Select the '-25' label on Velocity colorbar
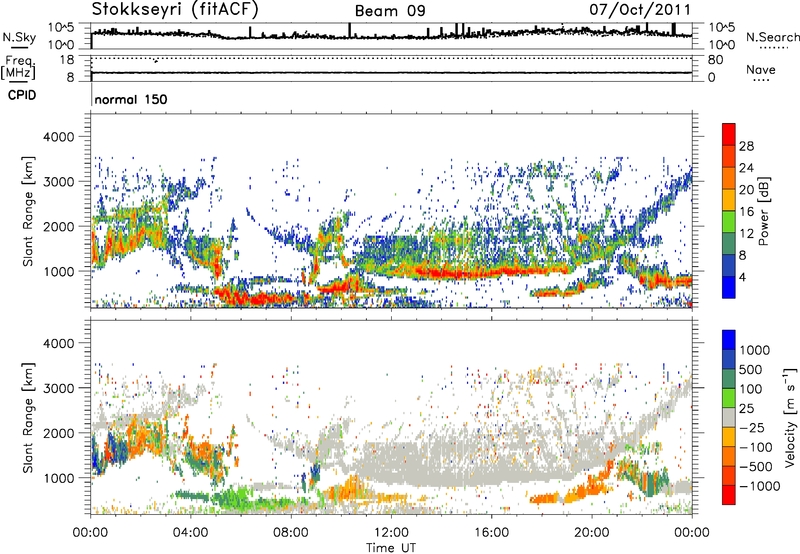 tap(752, 428)
